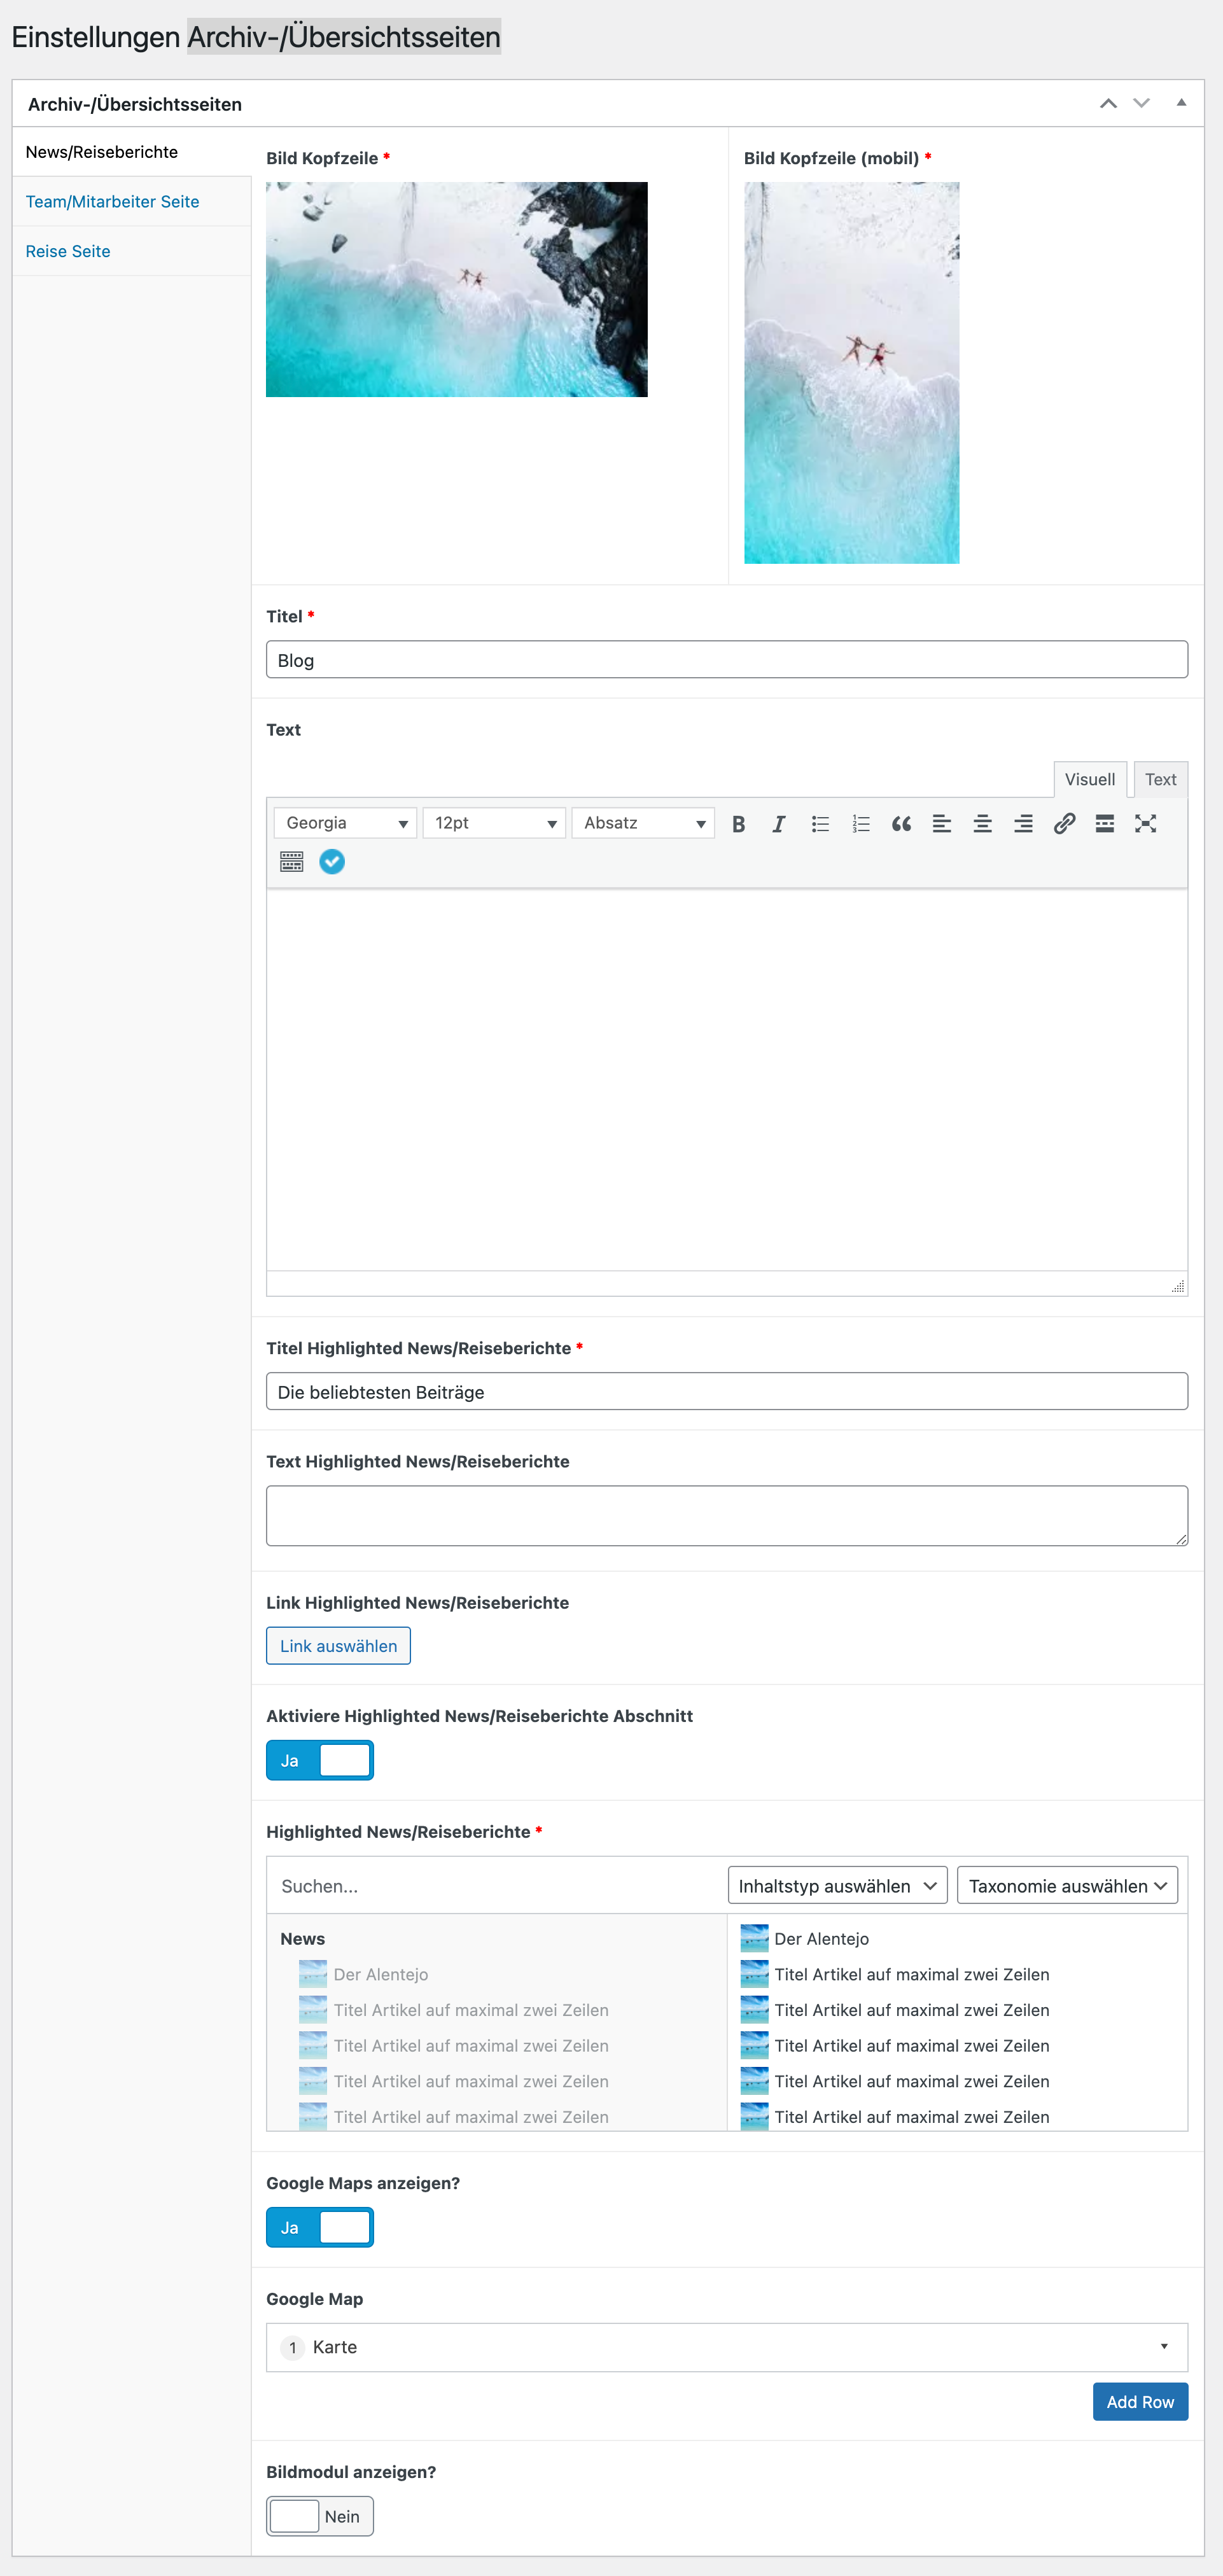Apply blockquote formatting

point(901,823)
